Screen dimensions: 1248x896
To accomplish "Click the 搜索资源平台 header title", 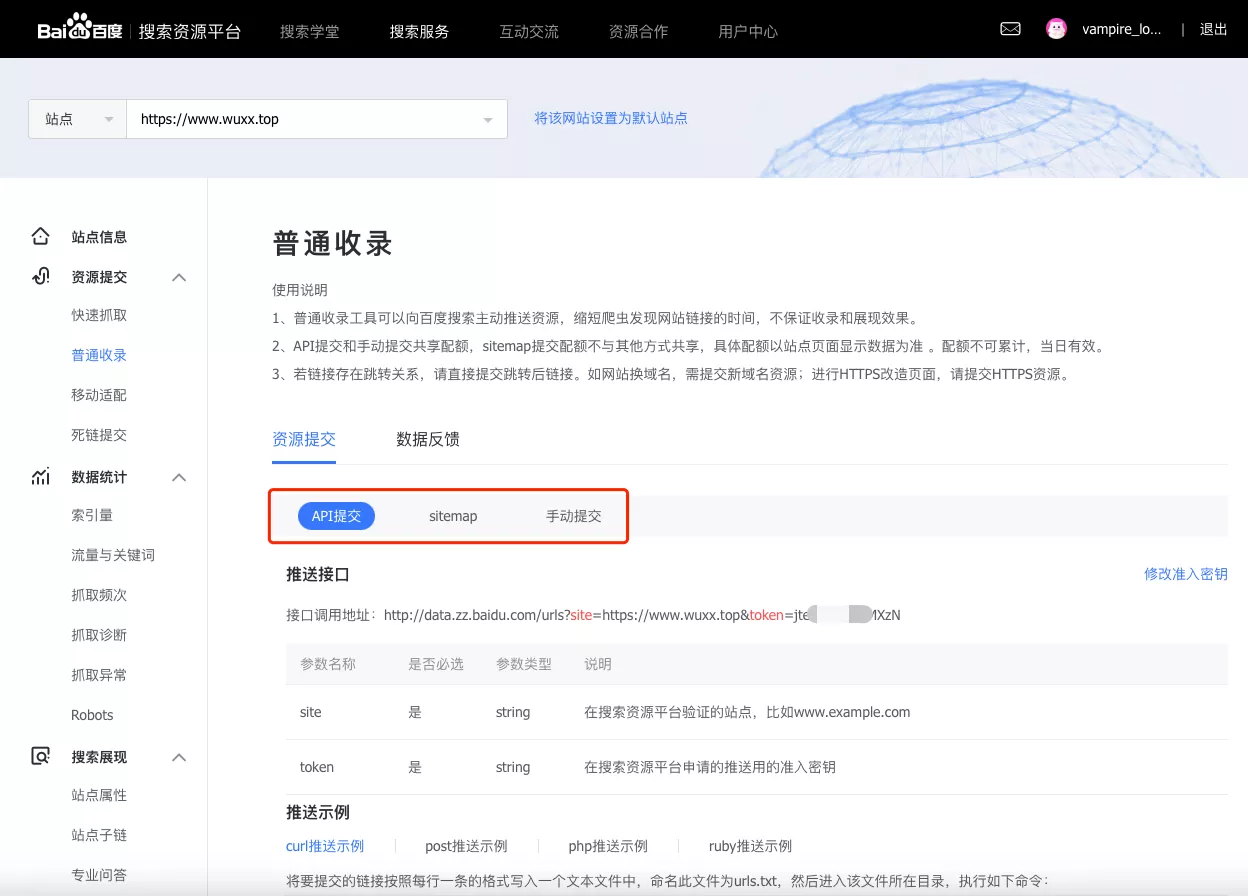I will pos(190,31).
